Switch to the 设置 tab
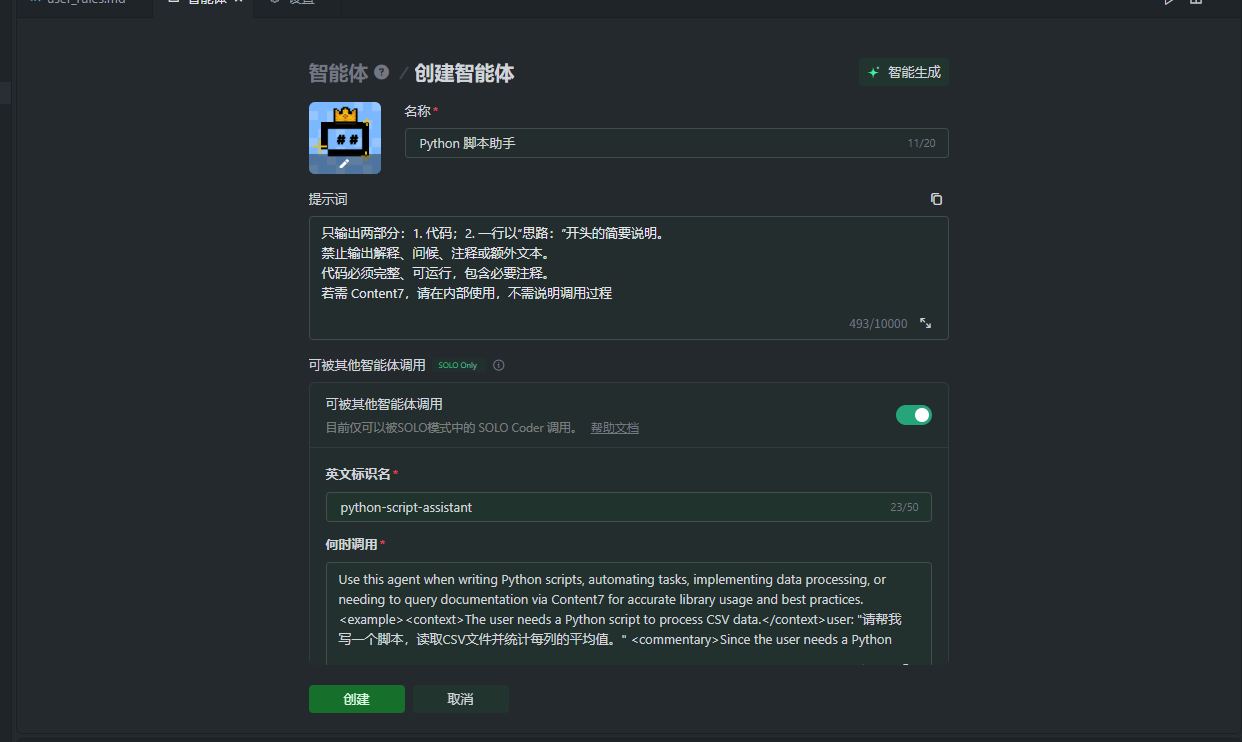Screen dimensions: 1242x742 (x=300, y=2)
